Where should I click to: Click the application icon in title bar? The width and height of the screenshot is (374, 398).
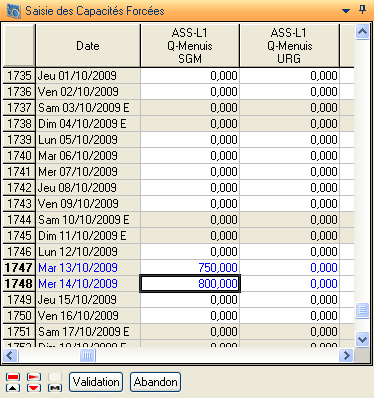[14, 11]
